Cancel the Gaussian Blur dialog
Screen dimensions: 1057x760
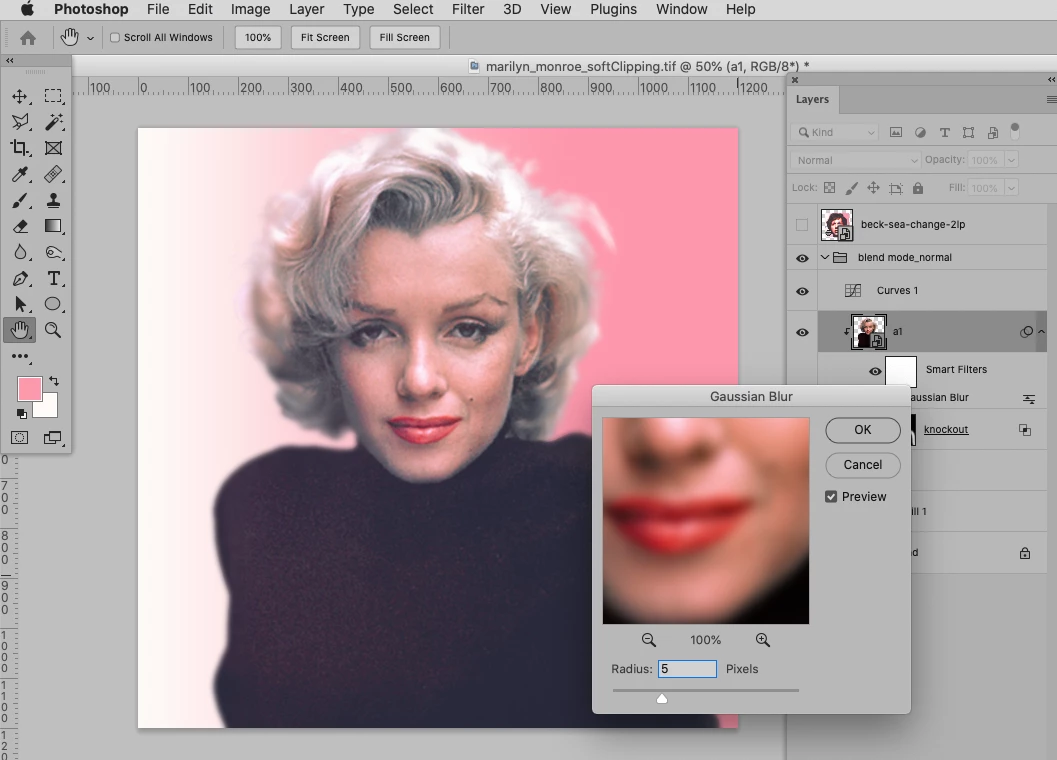[863, 465]
